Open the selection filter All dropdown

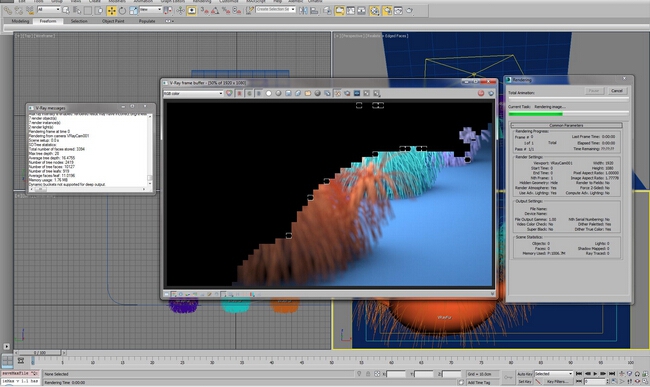49,9
